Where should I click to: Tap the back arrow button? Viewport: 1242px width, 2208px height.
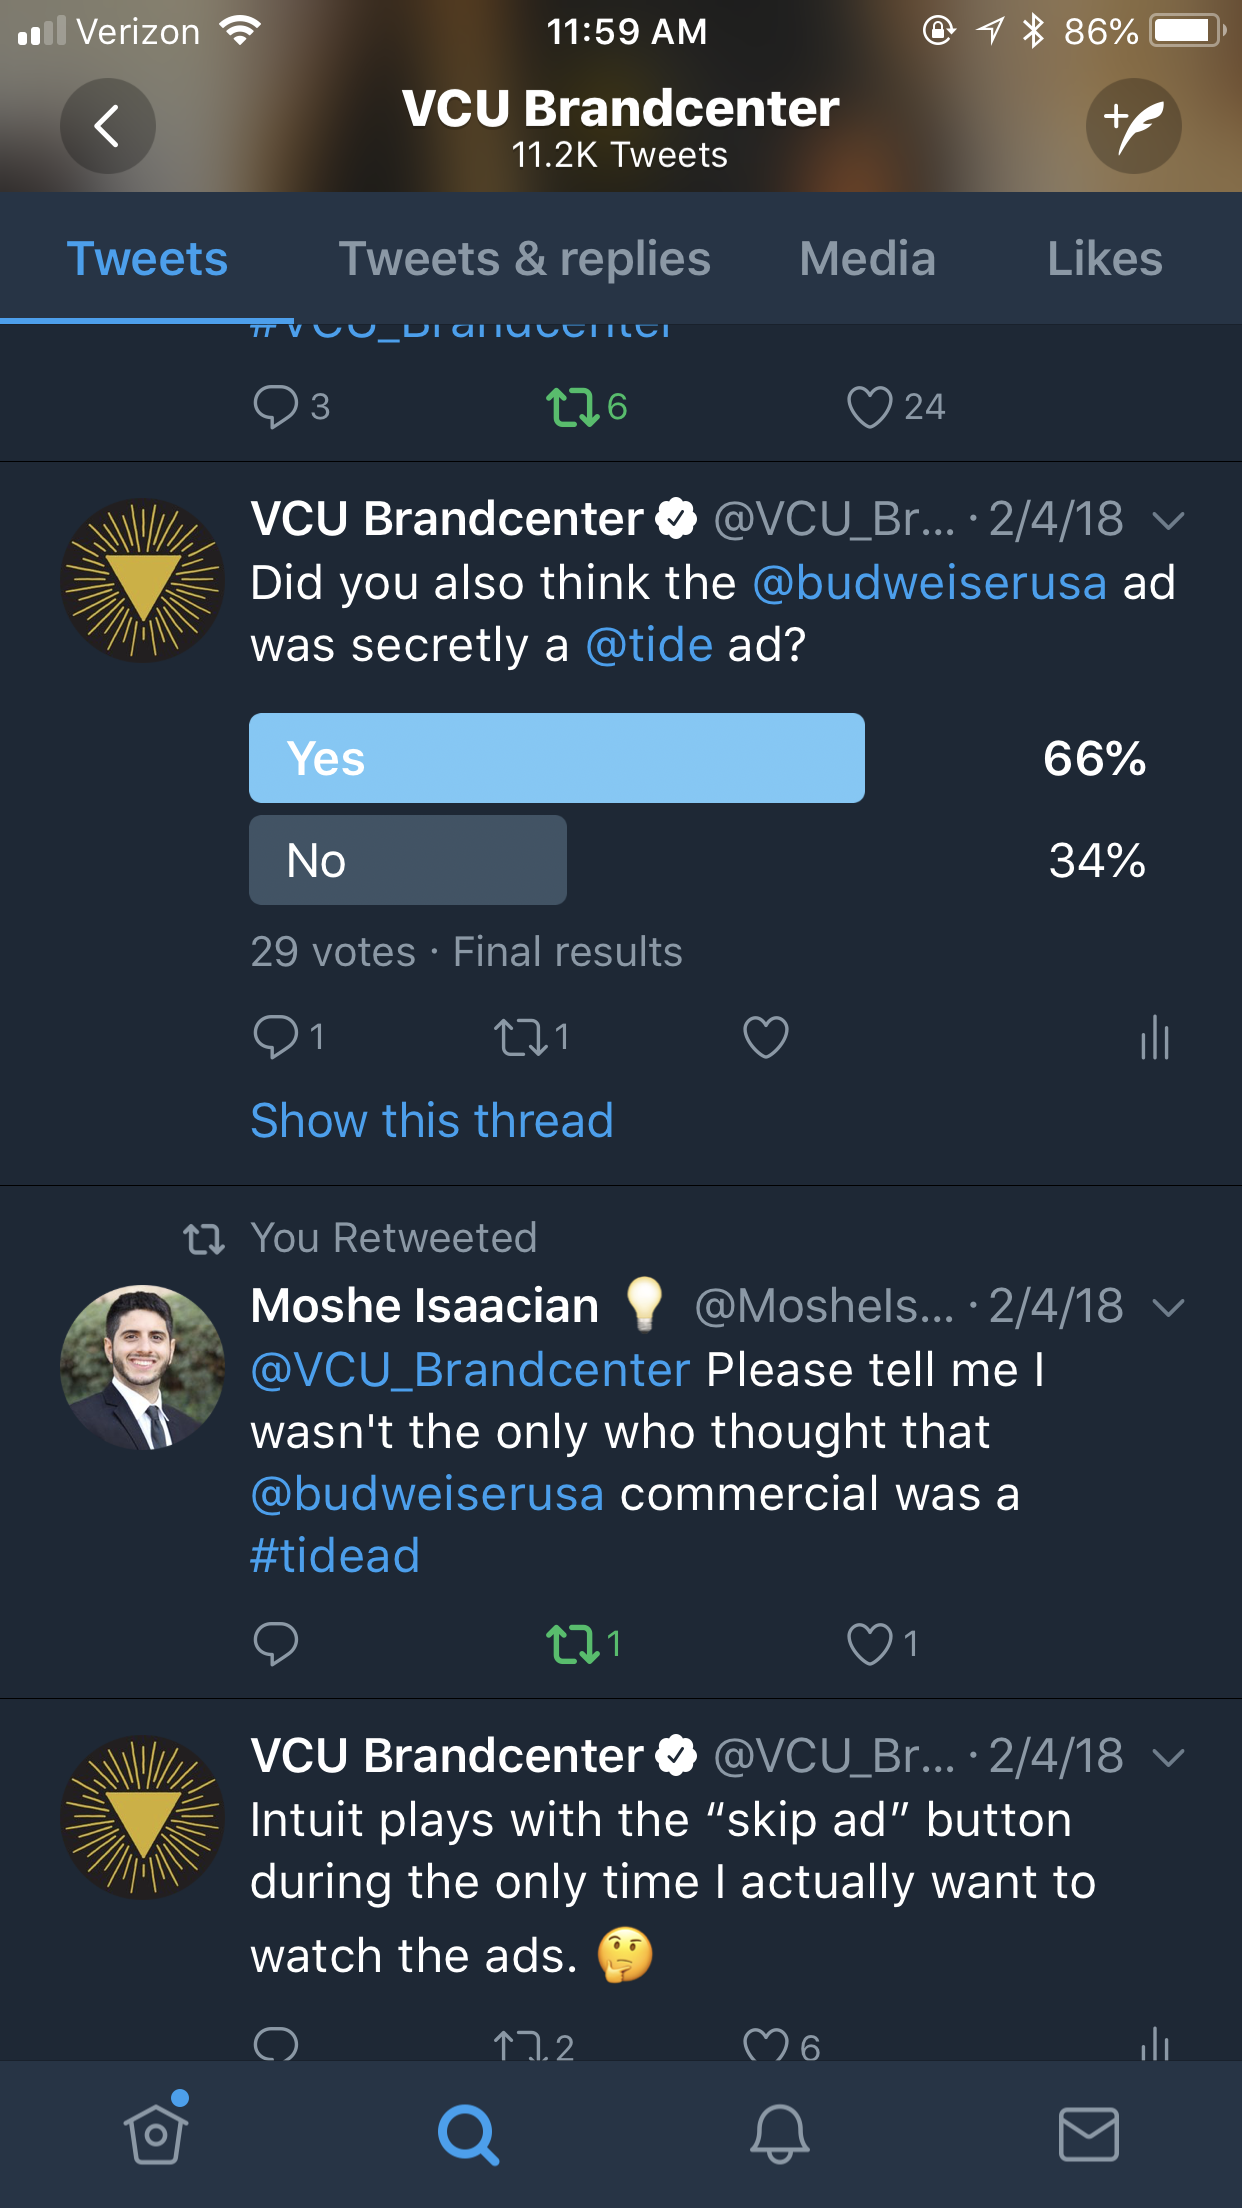[x=107, y=126]
